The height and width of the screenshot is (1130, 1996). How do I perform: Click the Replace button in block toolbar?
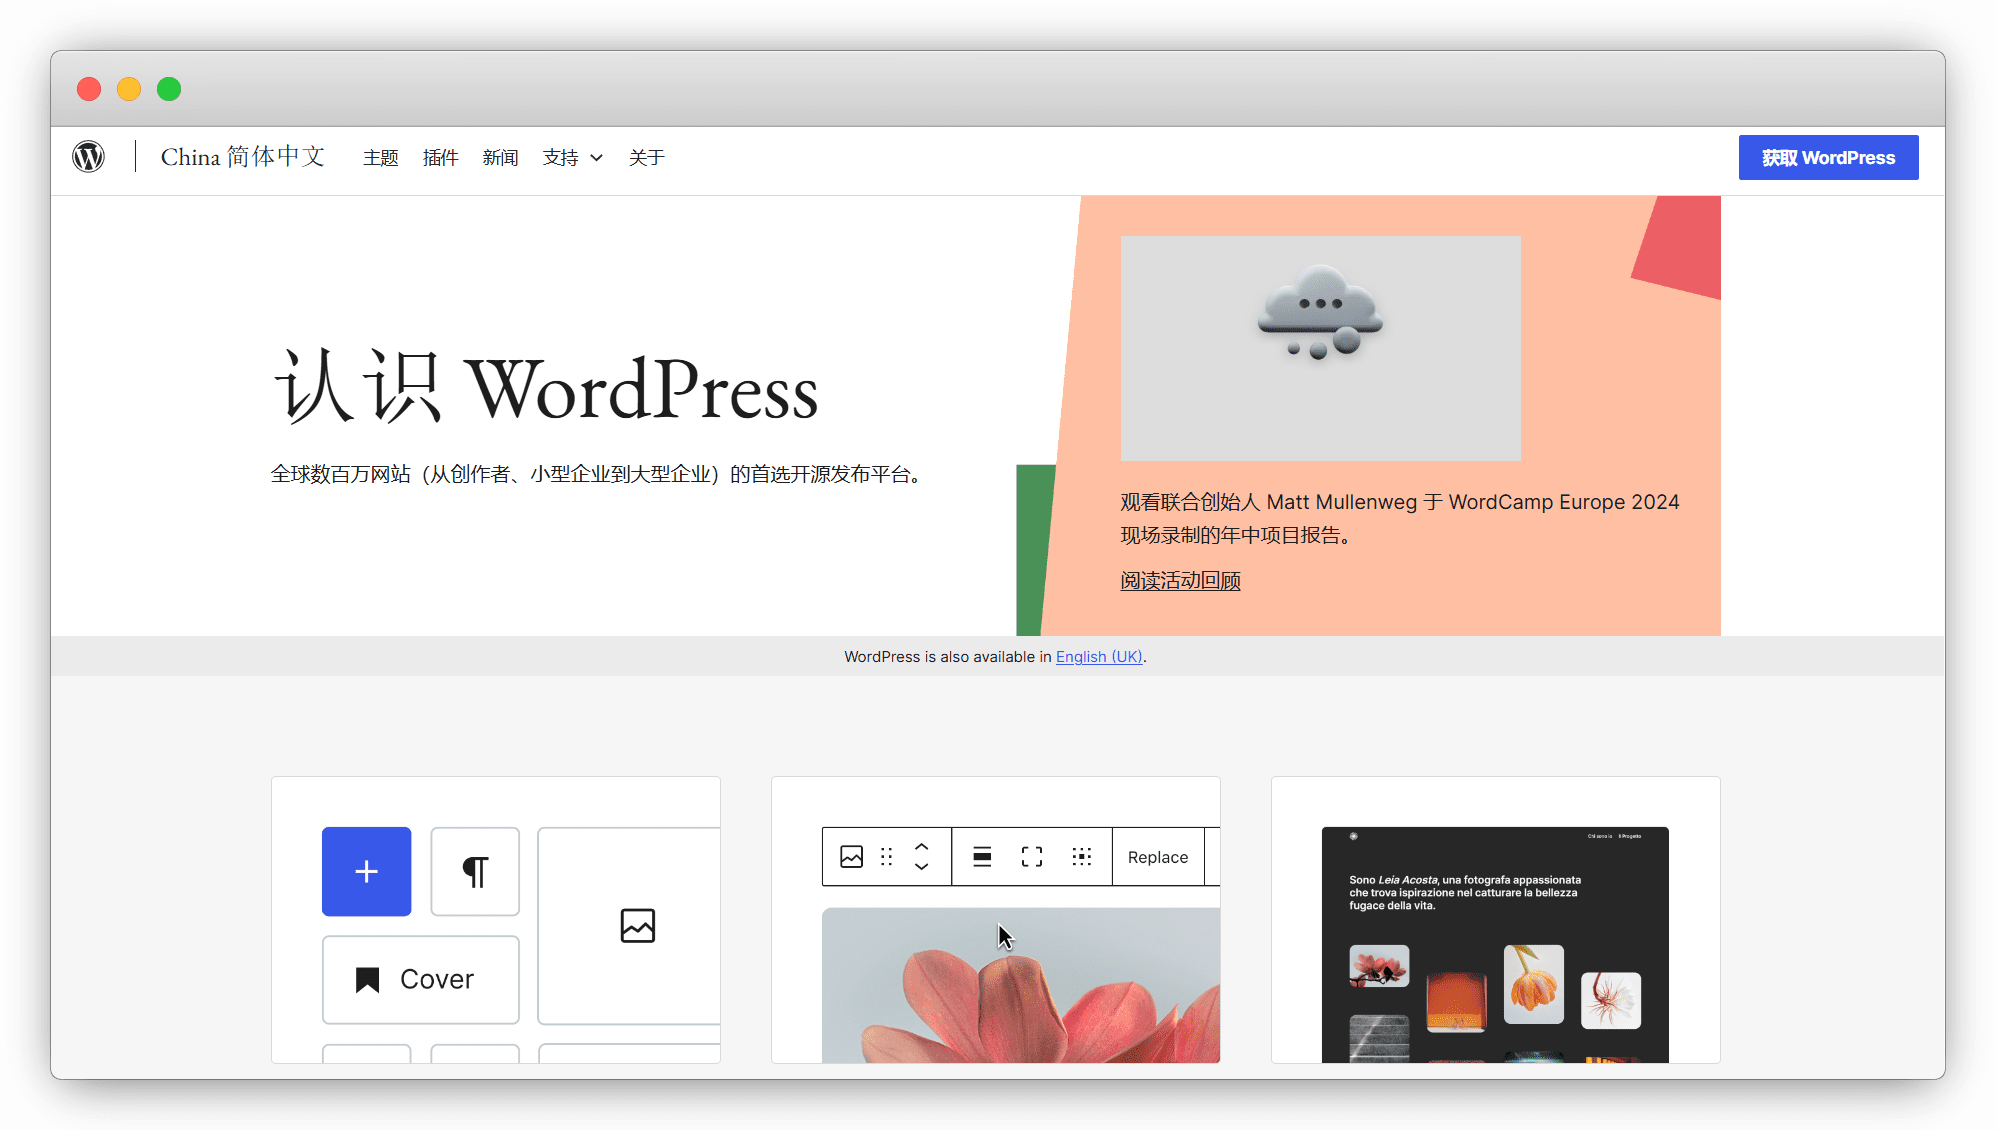click(1158, 857)
